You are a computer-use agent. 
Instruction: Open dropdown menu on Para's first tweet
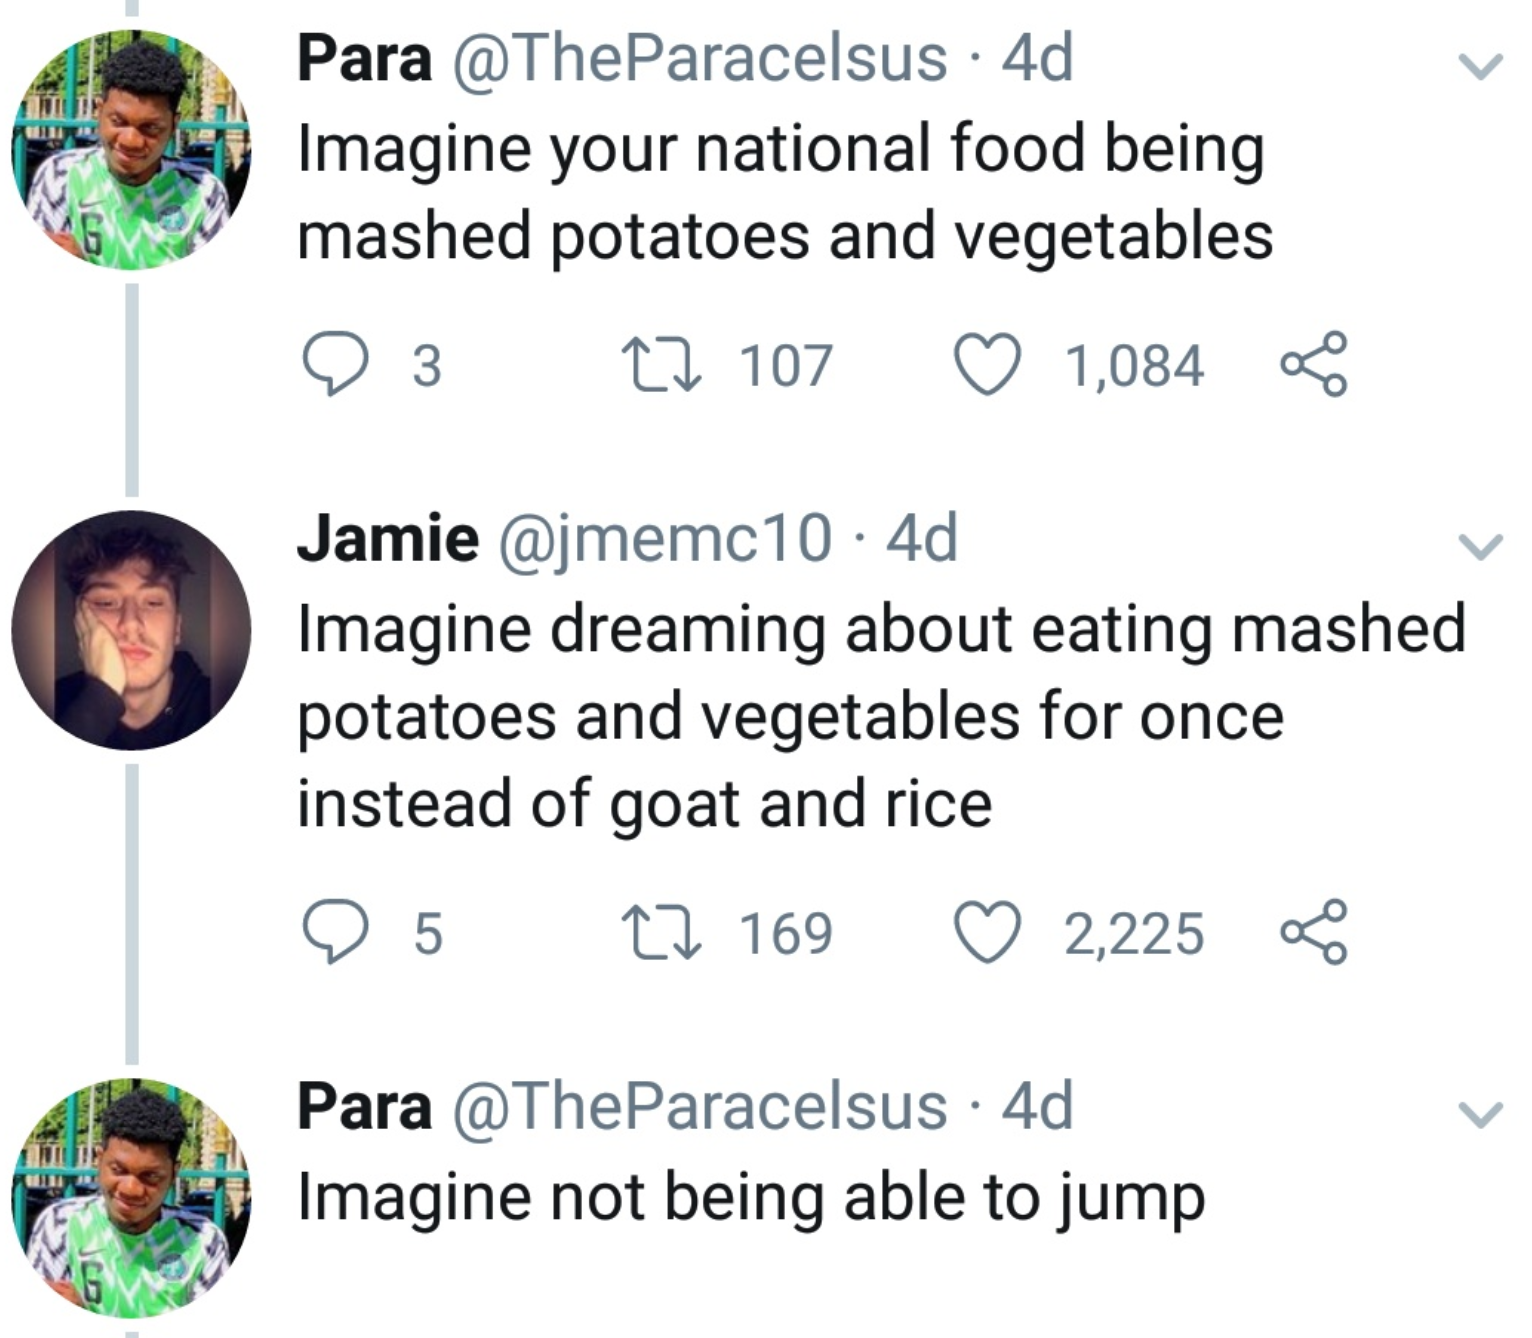coord(1480,66)
